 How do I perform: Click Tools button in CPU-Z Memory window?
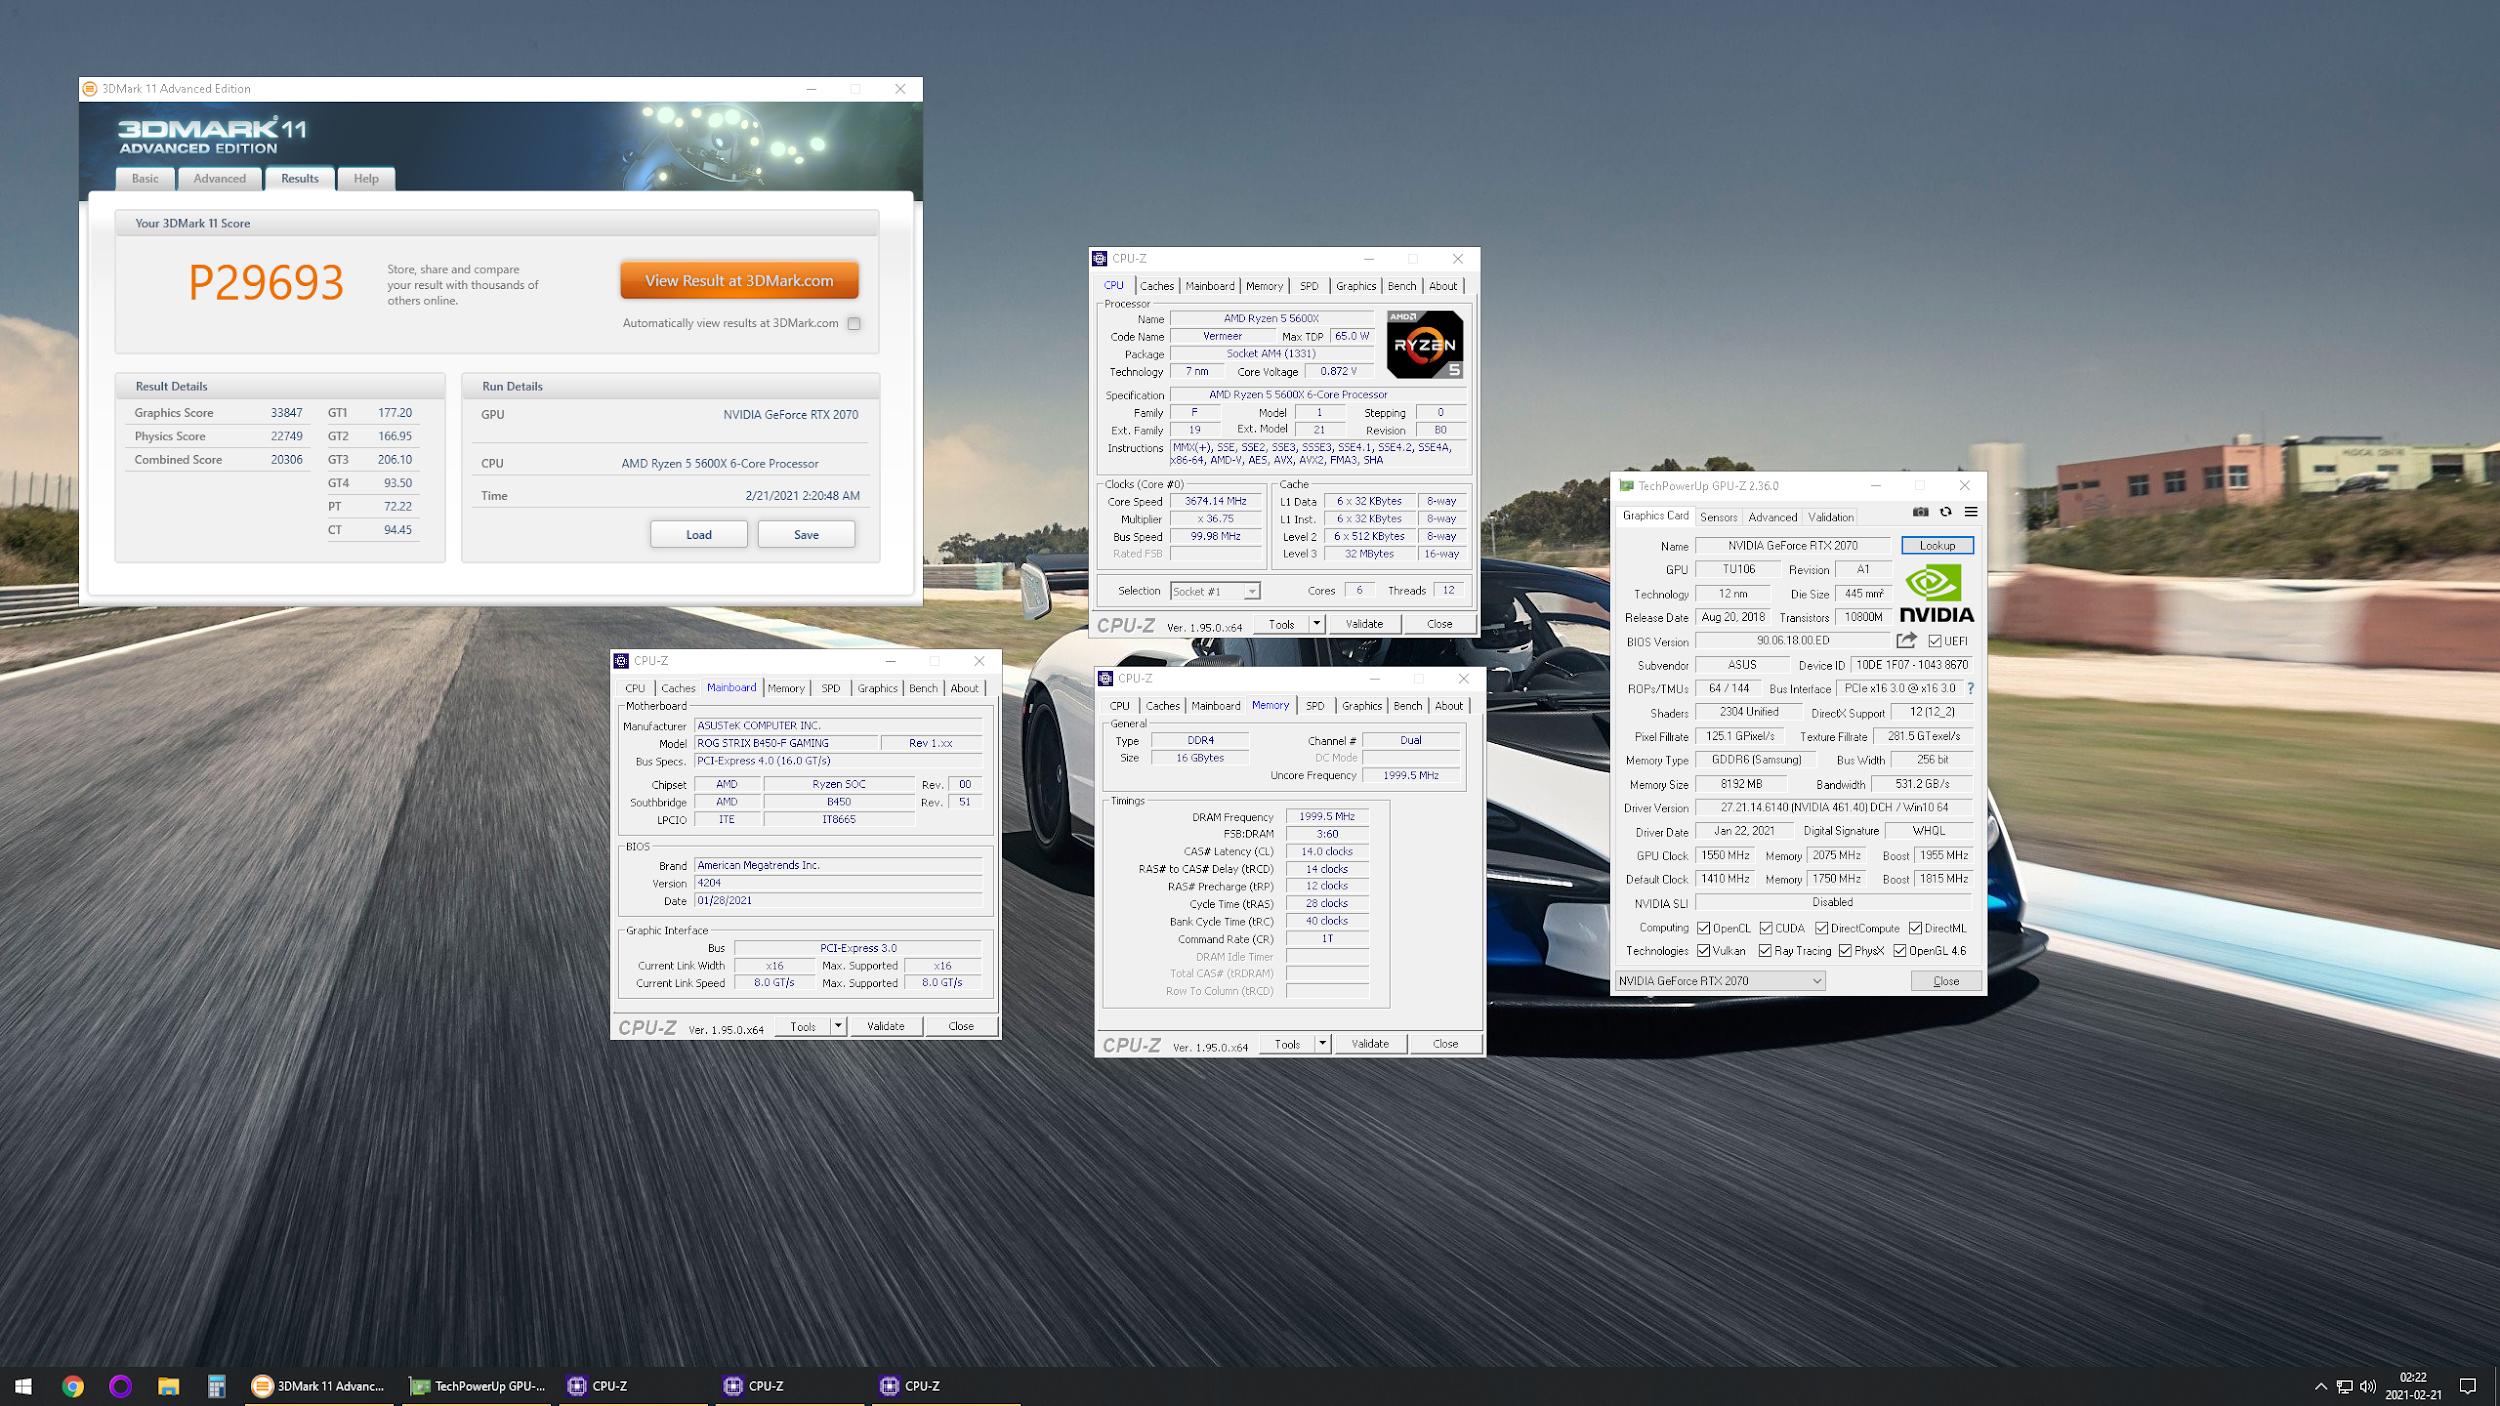tap(1287, 1044)
